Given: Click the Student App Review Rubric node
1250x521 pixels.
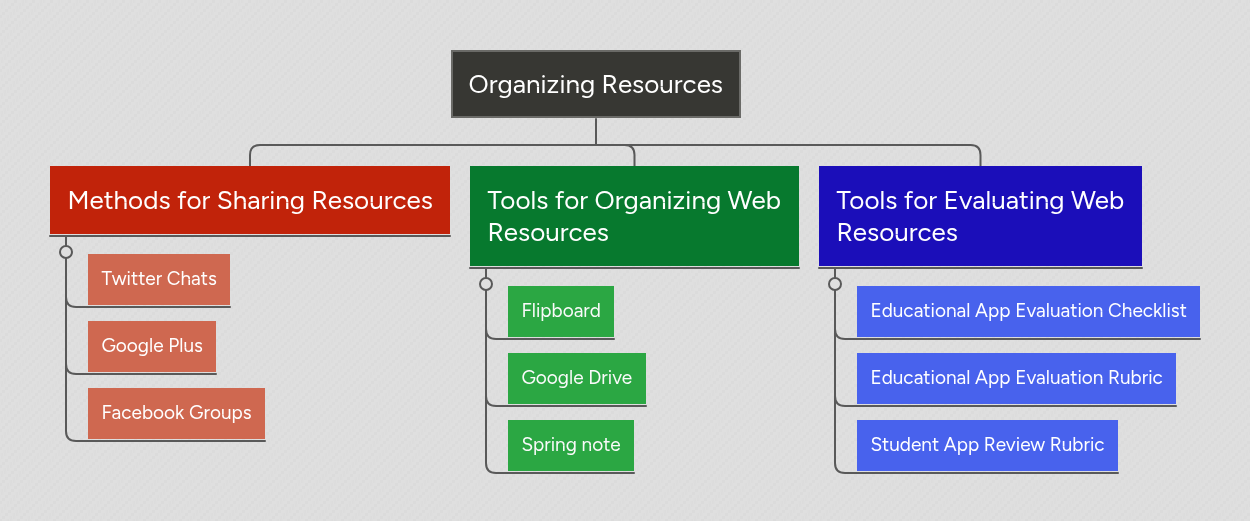Looking at the screenshot, I should [x=987, y=445].
